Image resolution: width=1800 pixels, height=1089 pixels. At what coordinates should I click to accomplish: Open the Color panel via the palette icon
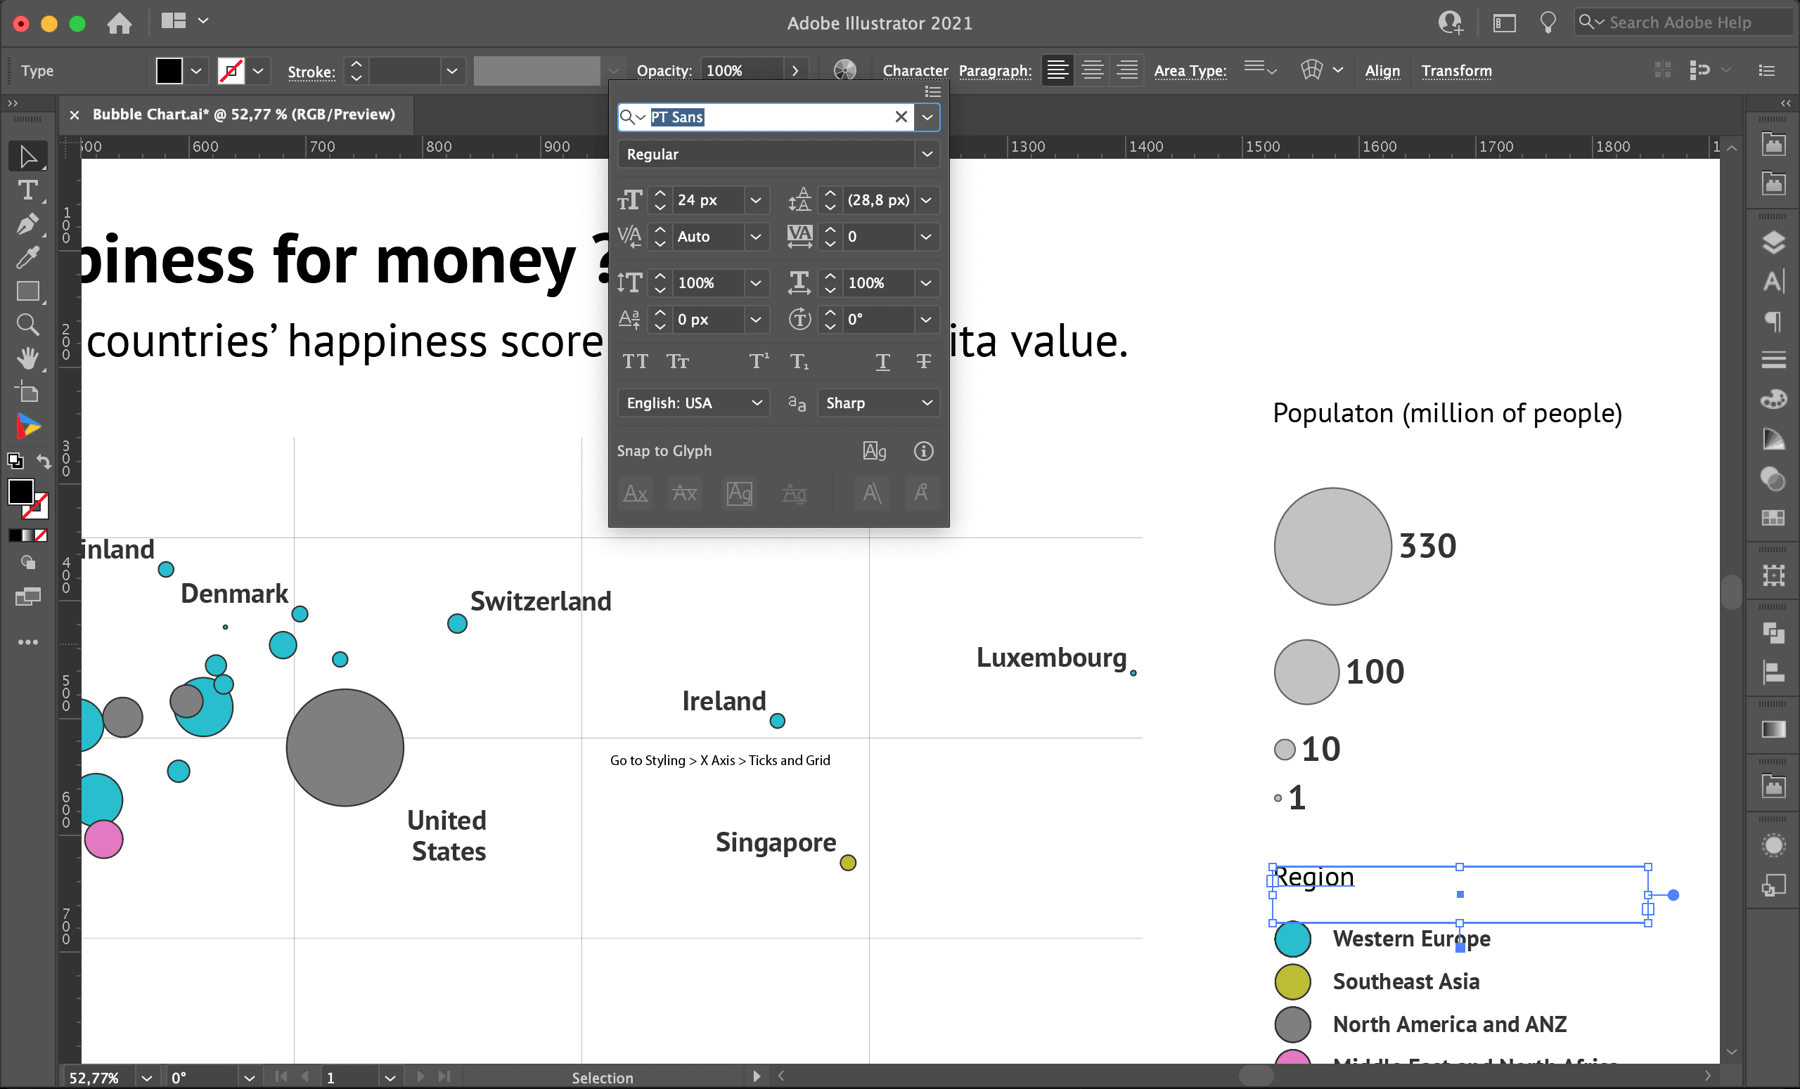[x=1773, y=398]
